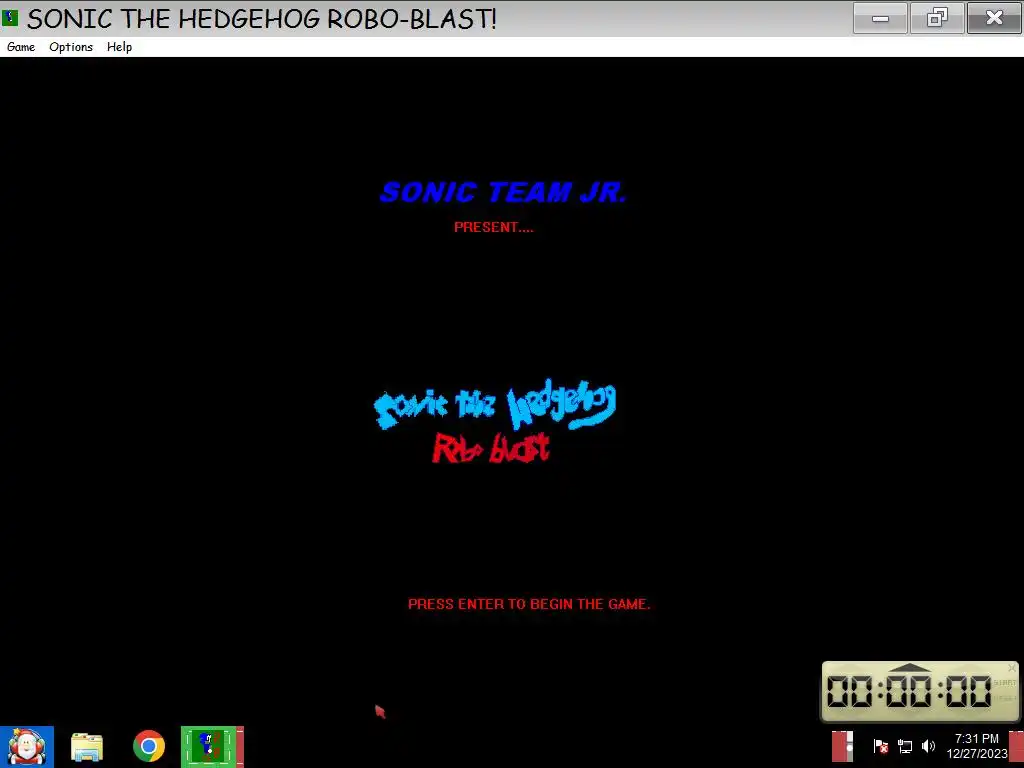Viewport: 1024px width, 768px height.
Task: Click the hours digits on the stopwatch
Action: pyautogui.click(x=850, y=691)
